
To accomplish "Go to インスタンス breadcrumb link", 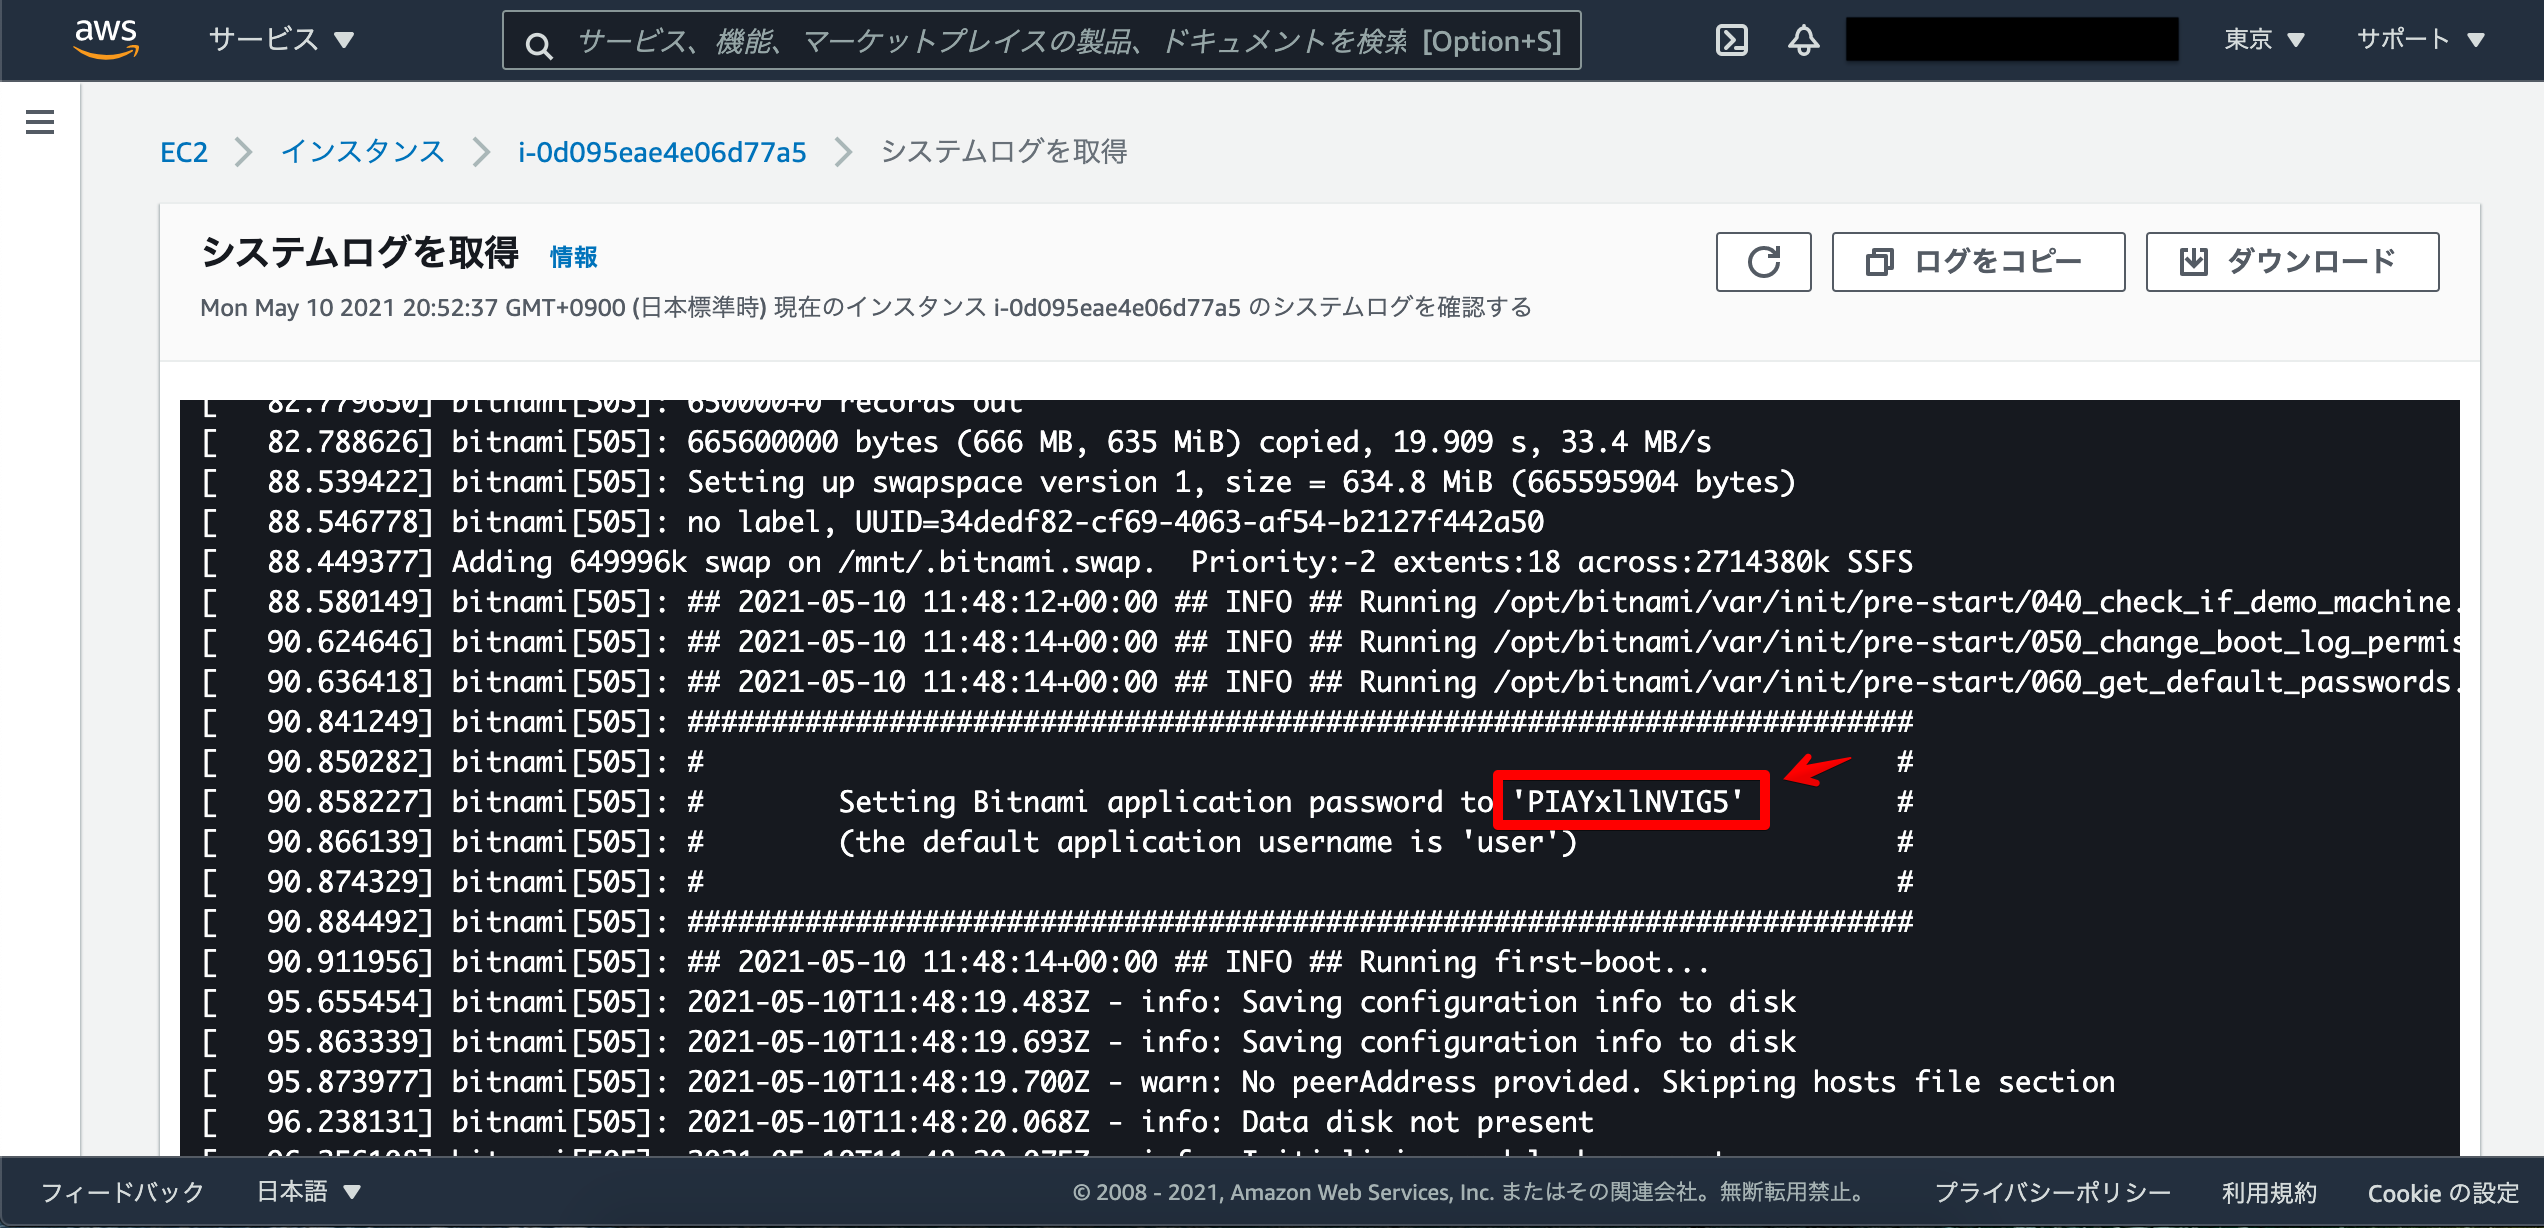I will pyautogui.click(x=362, y=152).
